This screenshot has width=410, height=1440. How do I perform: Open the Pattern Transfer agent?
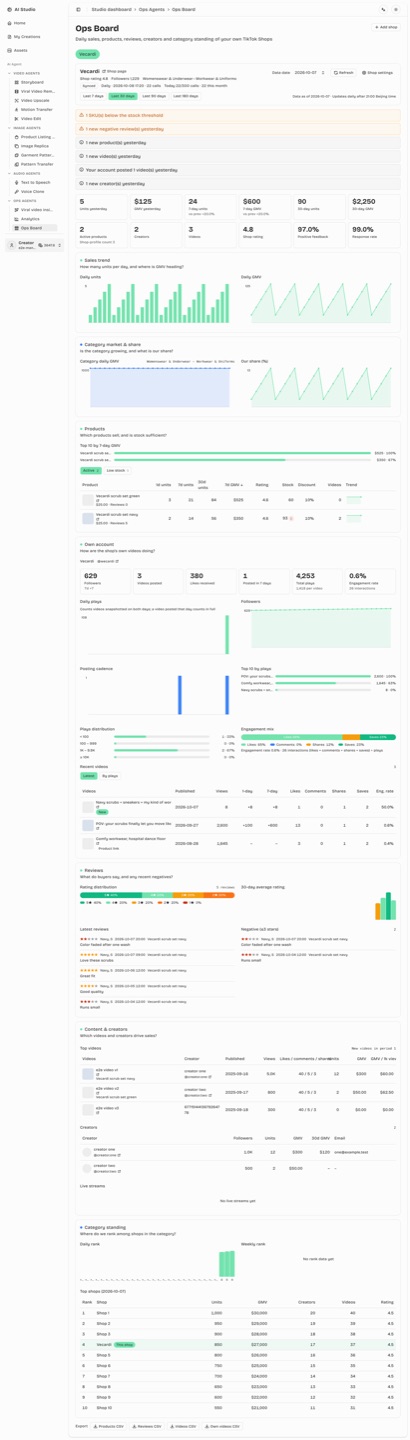[x=37, y=164]
